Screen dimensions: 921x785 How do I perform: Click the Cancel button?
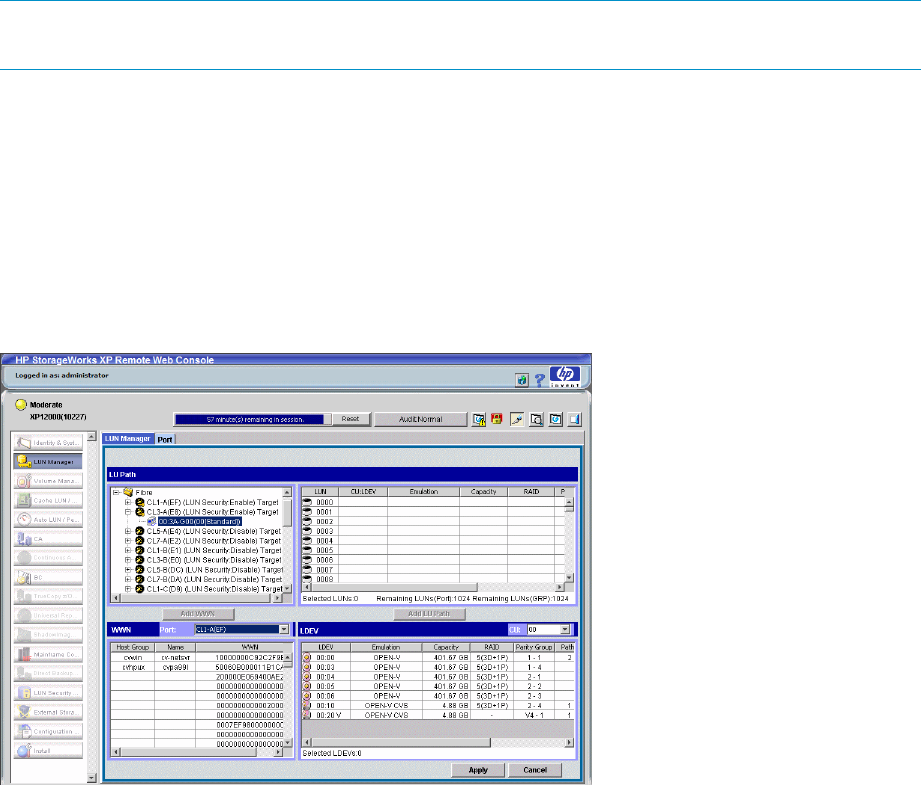(535, 770)
